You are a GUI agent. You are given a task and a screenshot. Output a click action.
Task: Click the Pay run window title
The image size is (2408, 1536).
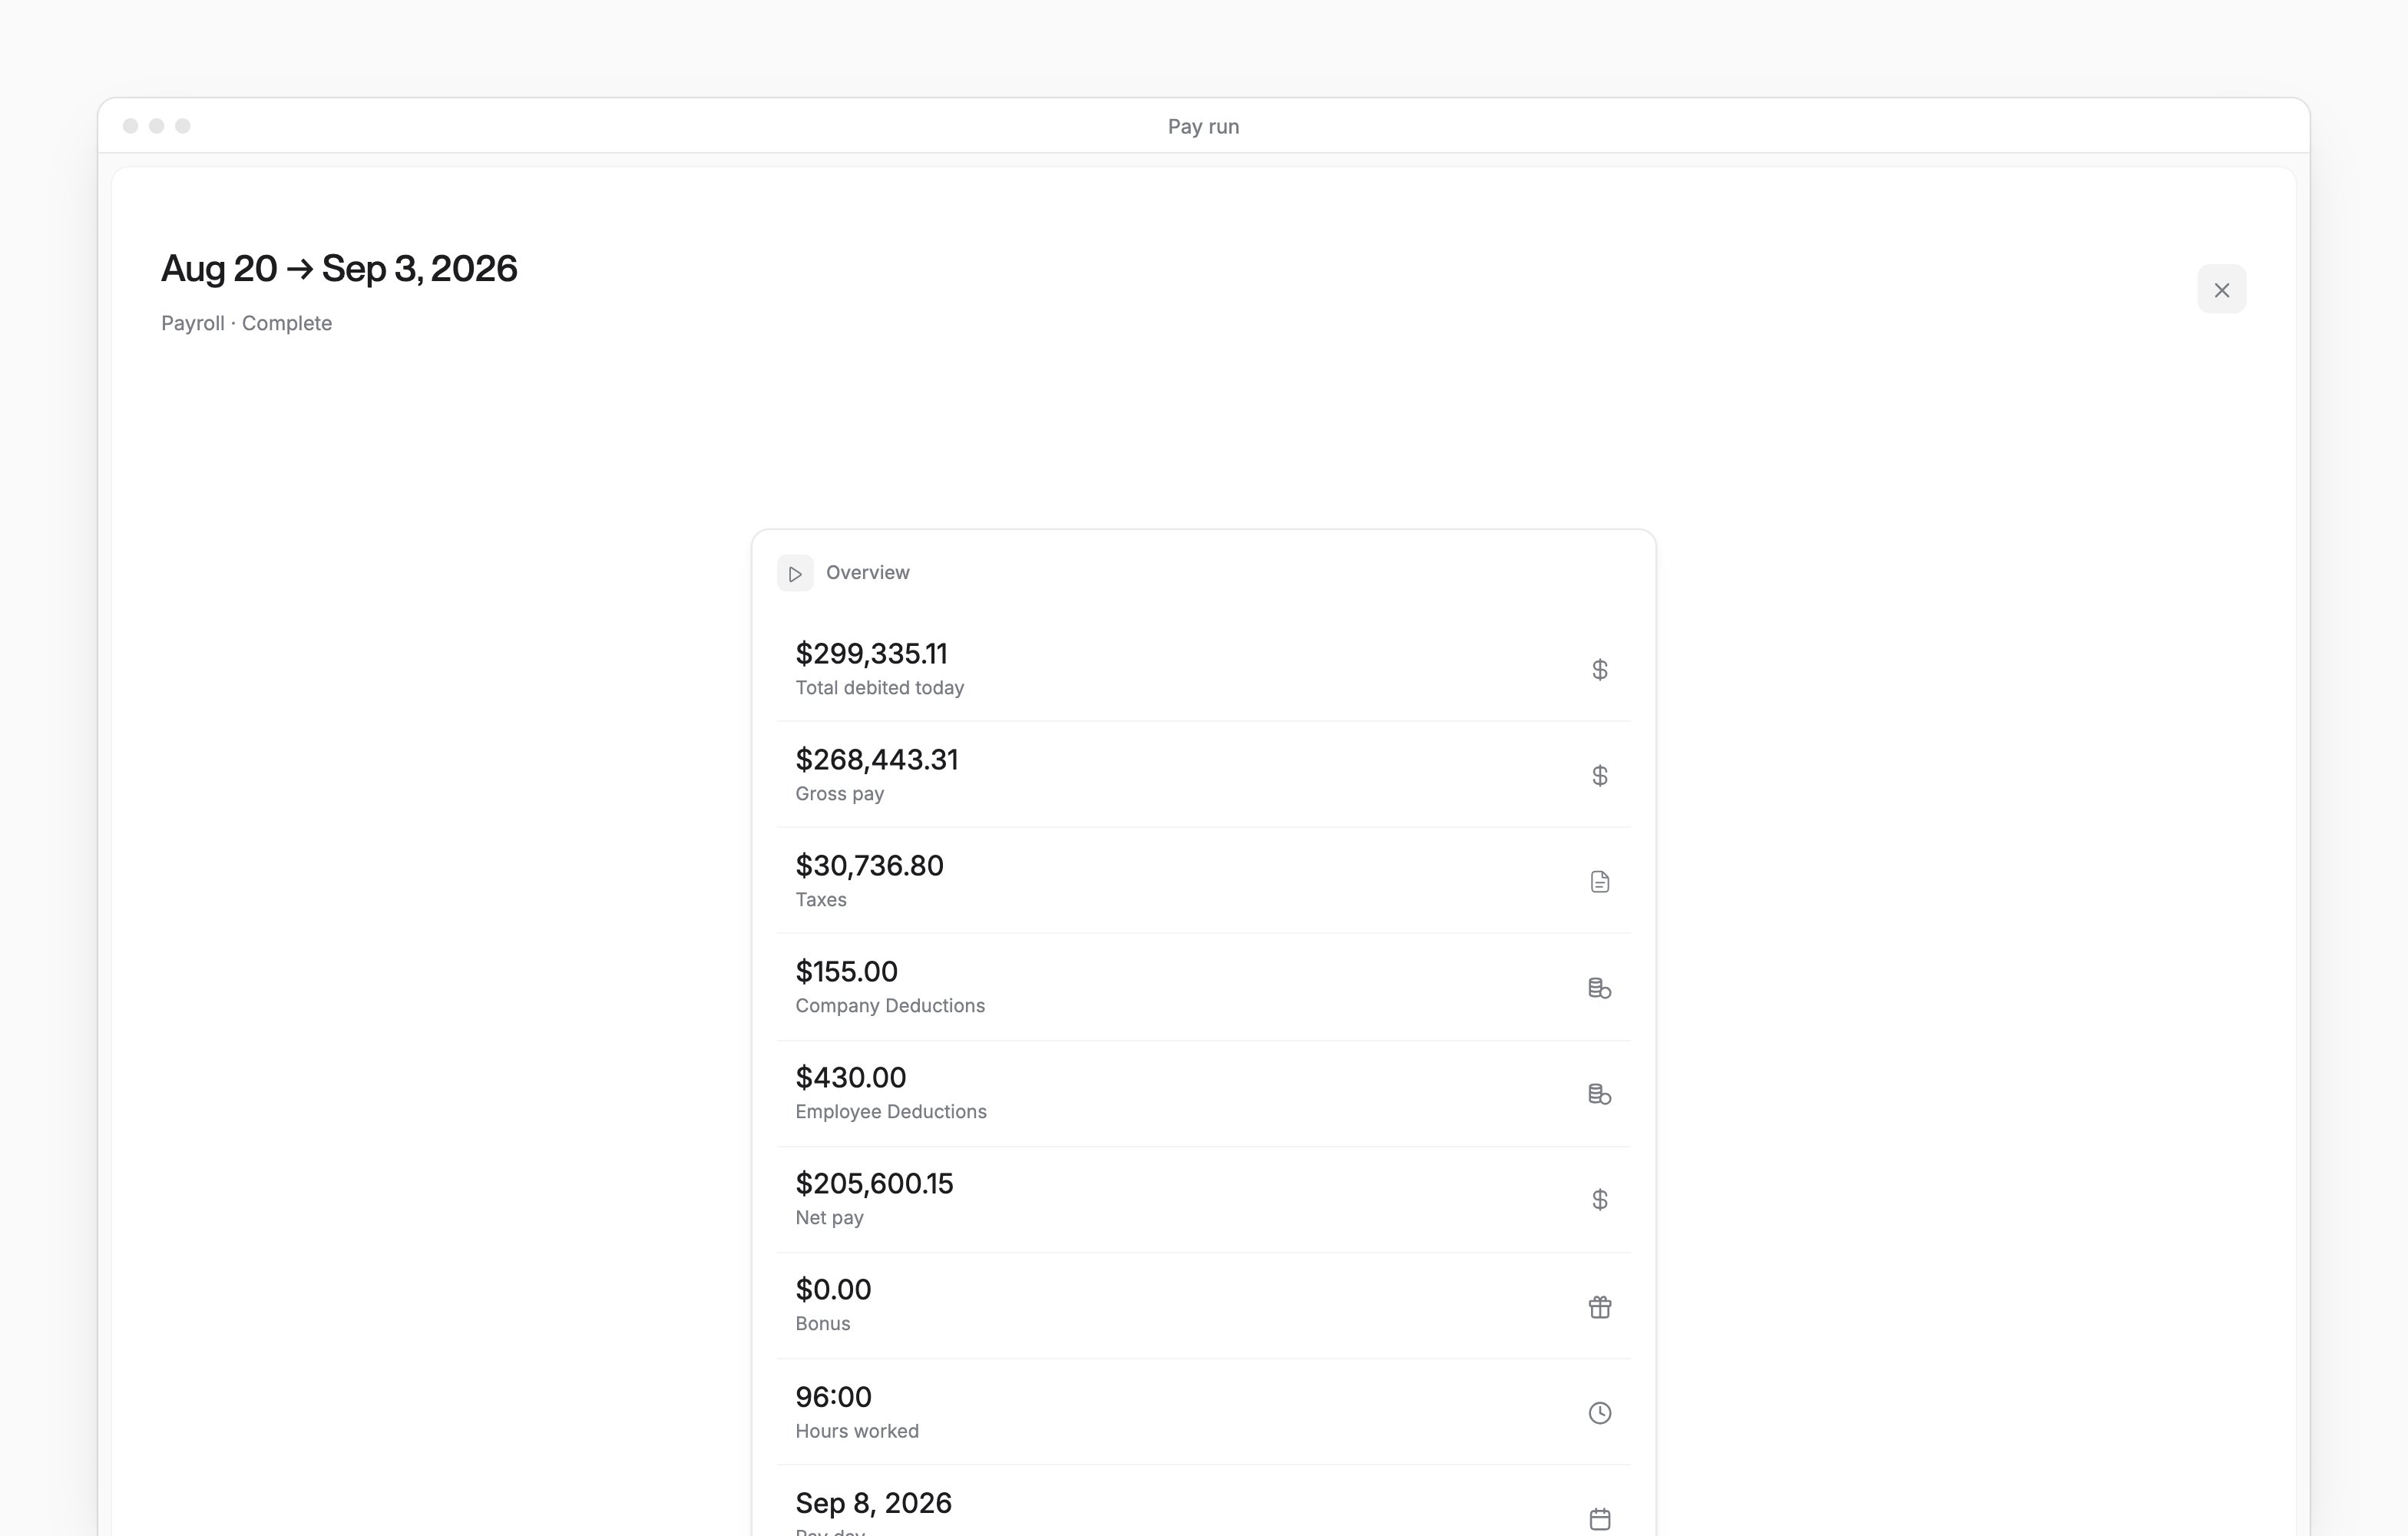(1203, 127)
